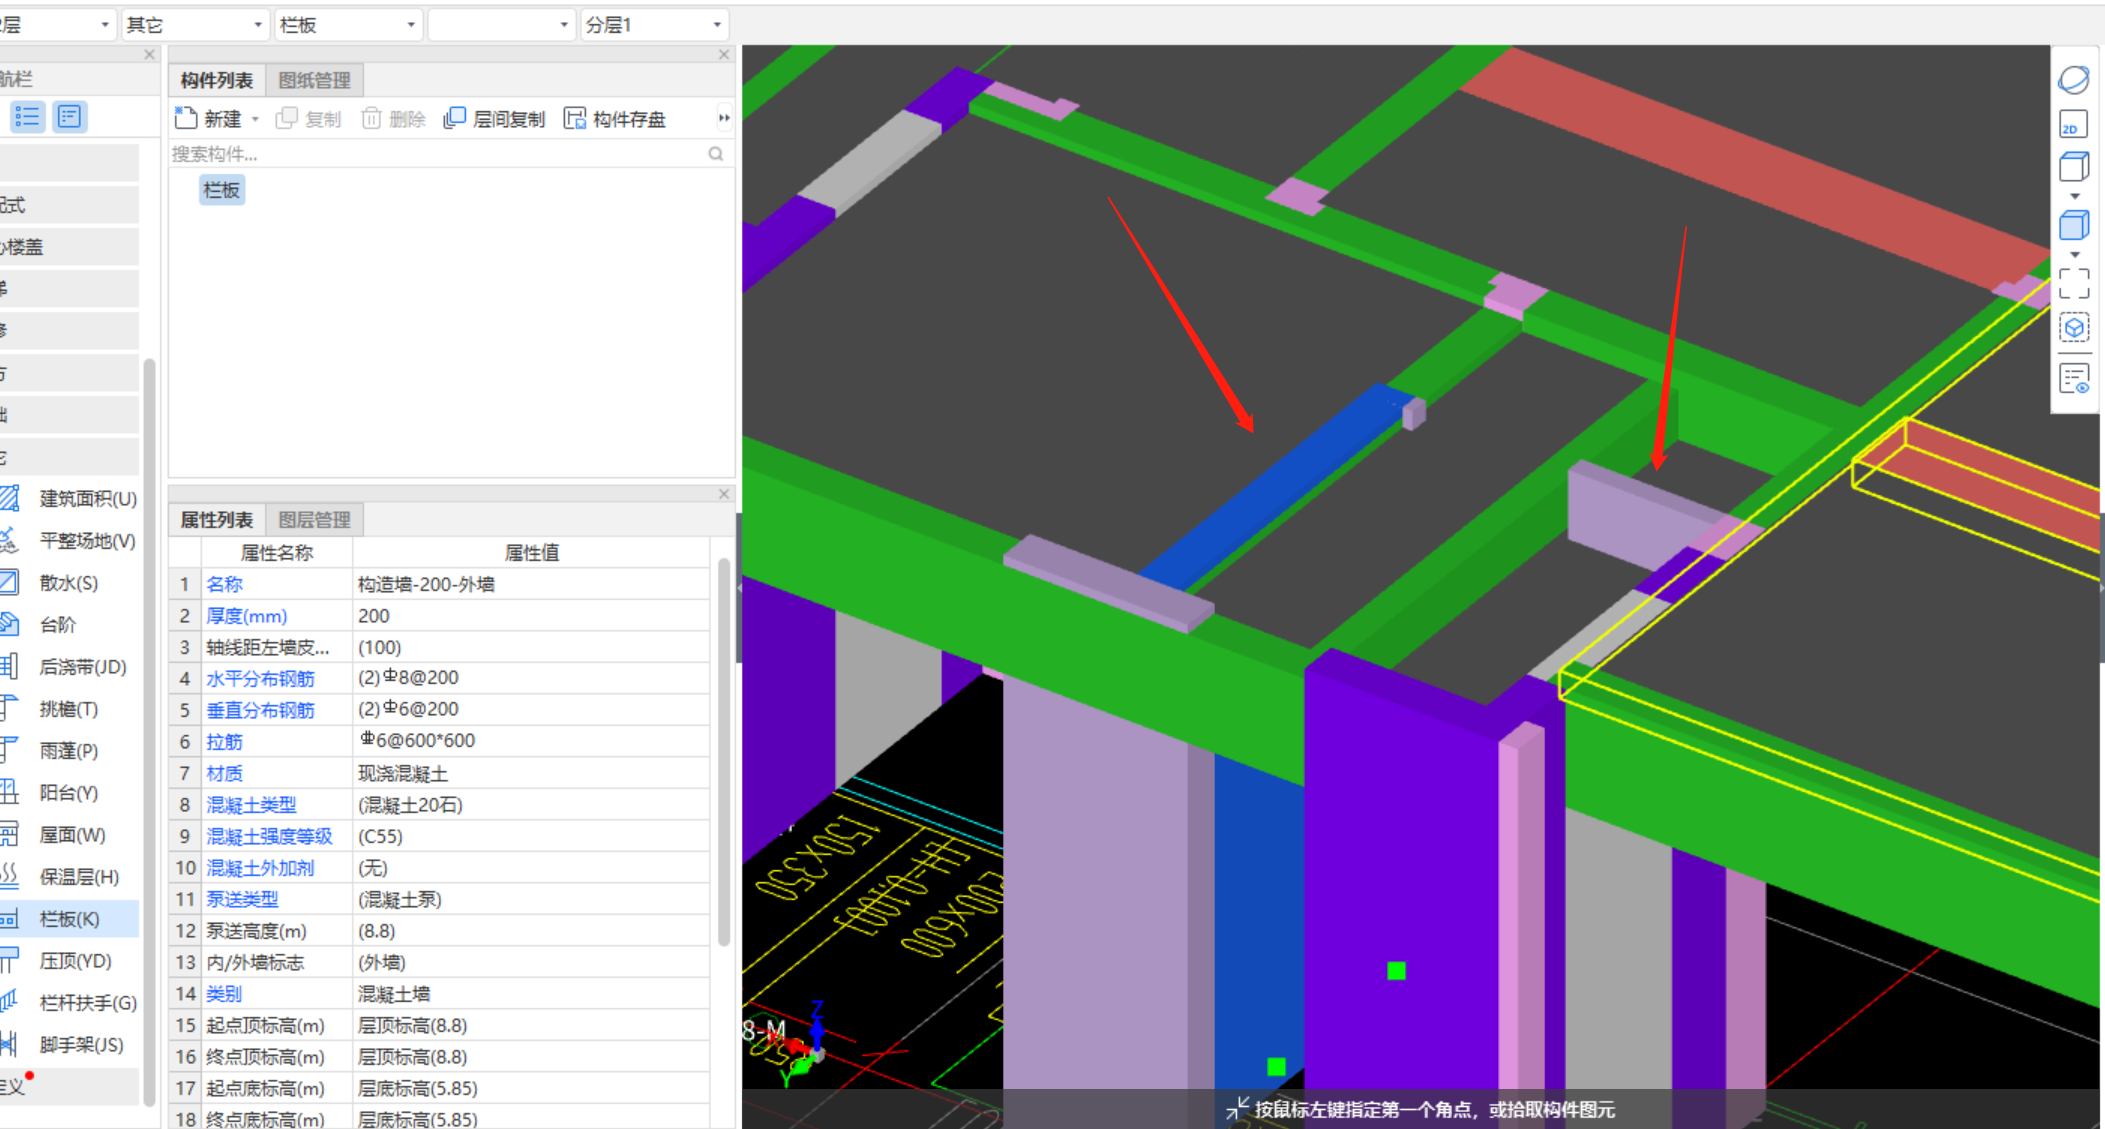Click the wireframe box view icon
Viewport: 2105px width, 1129px height.
[x=2074, y=166]
